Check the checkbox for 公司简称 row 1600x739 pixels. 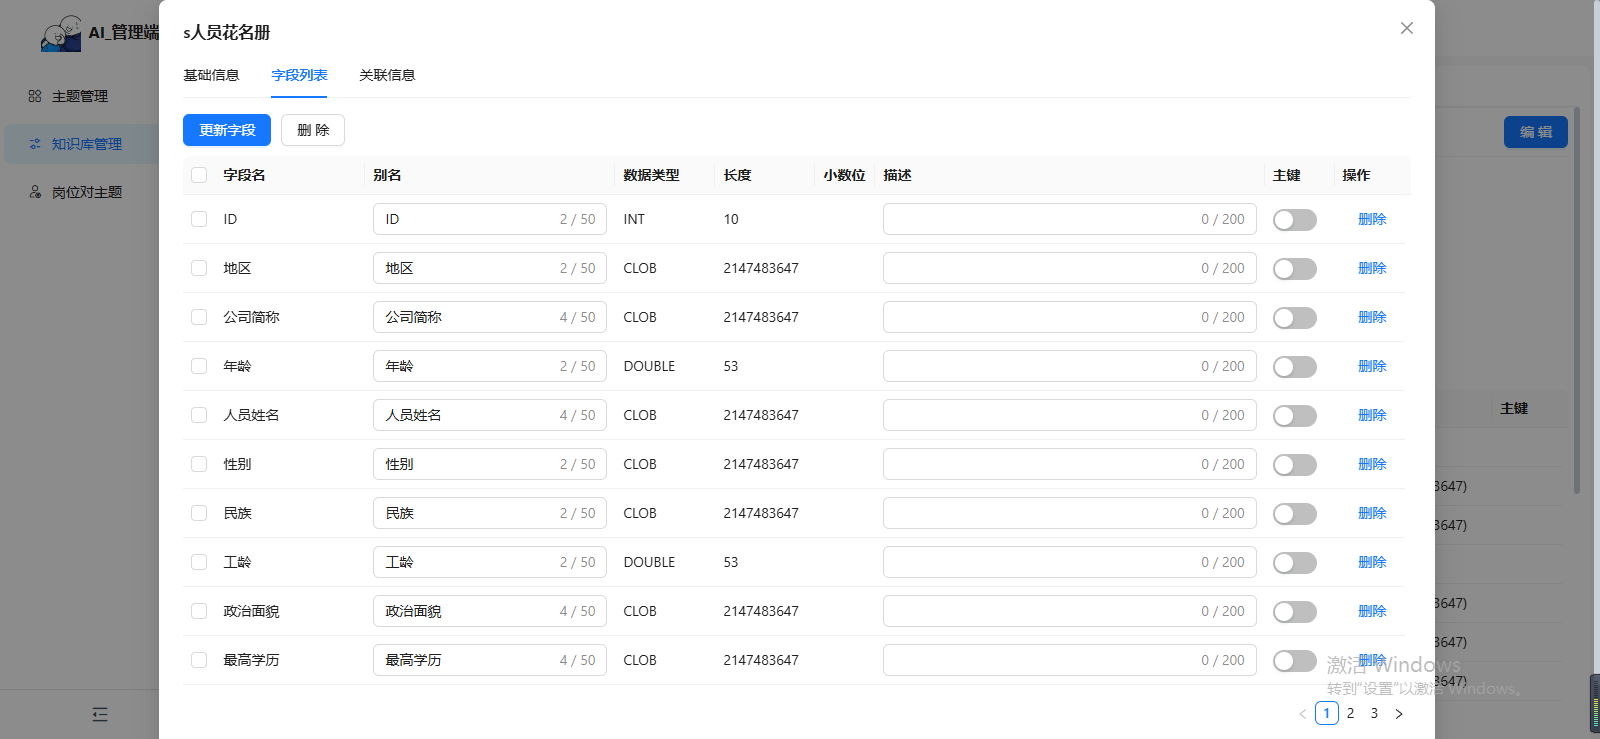tap(199, 317)
